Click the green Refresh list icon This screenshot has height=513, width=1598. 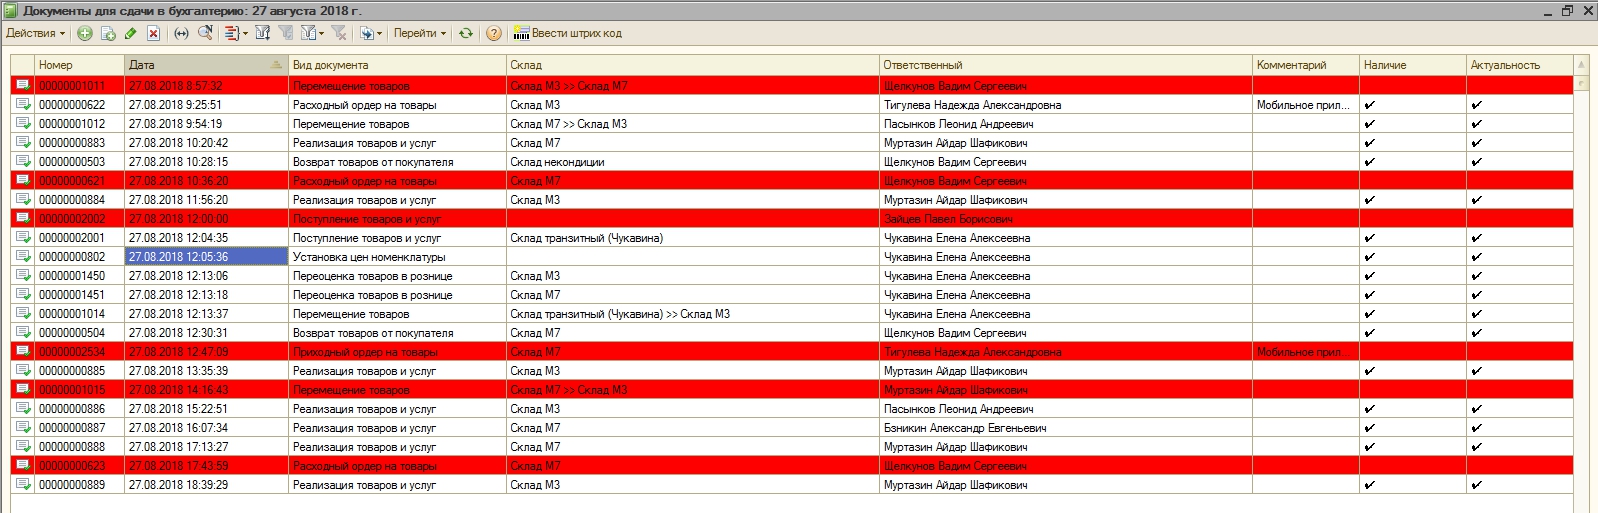click(466, 33)
